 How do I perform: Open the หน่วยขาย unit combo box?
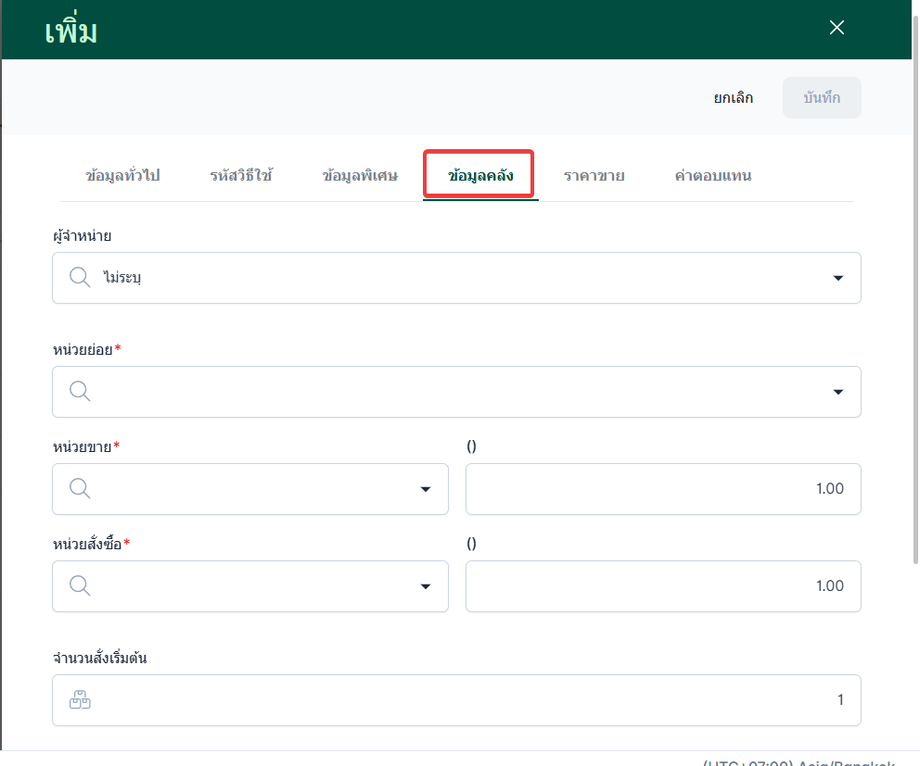[251, 489]
